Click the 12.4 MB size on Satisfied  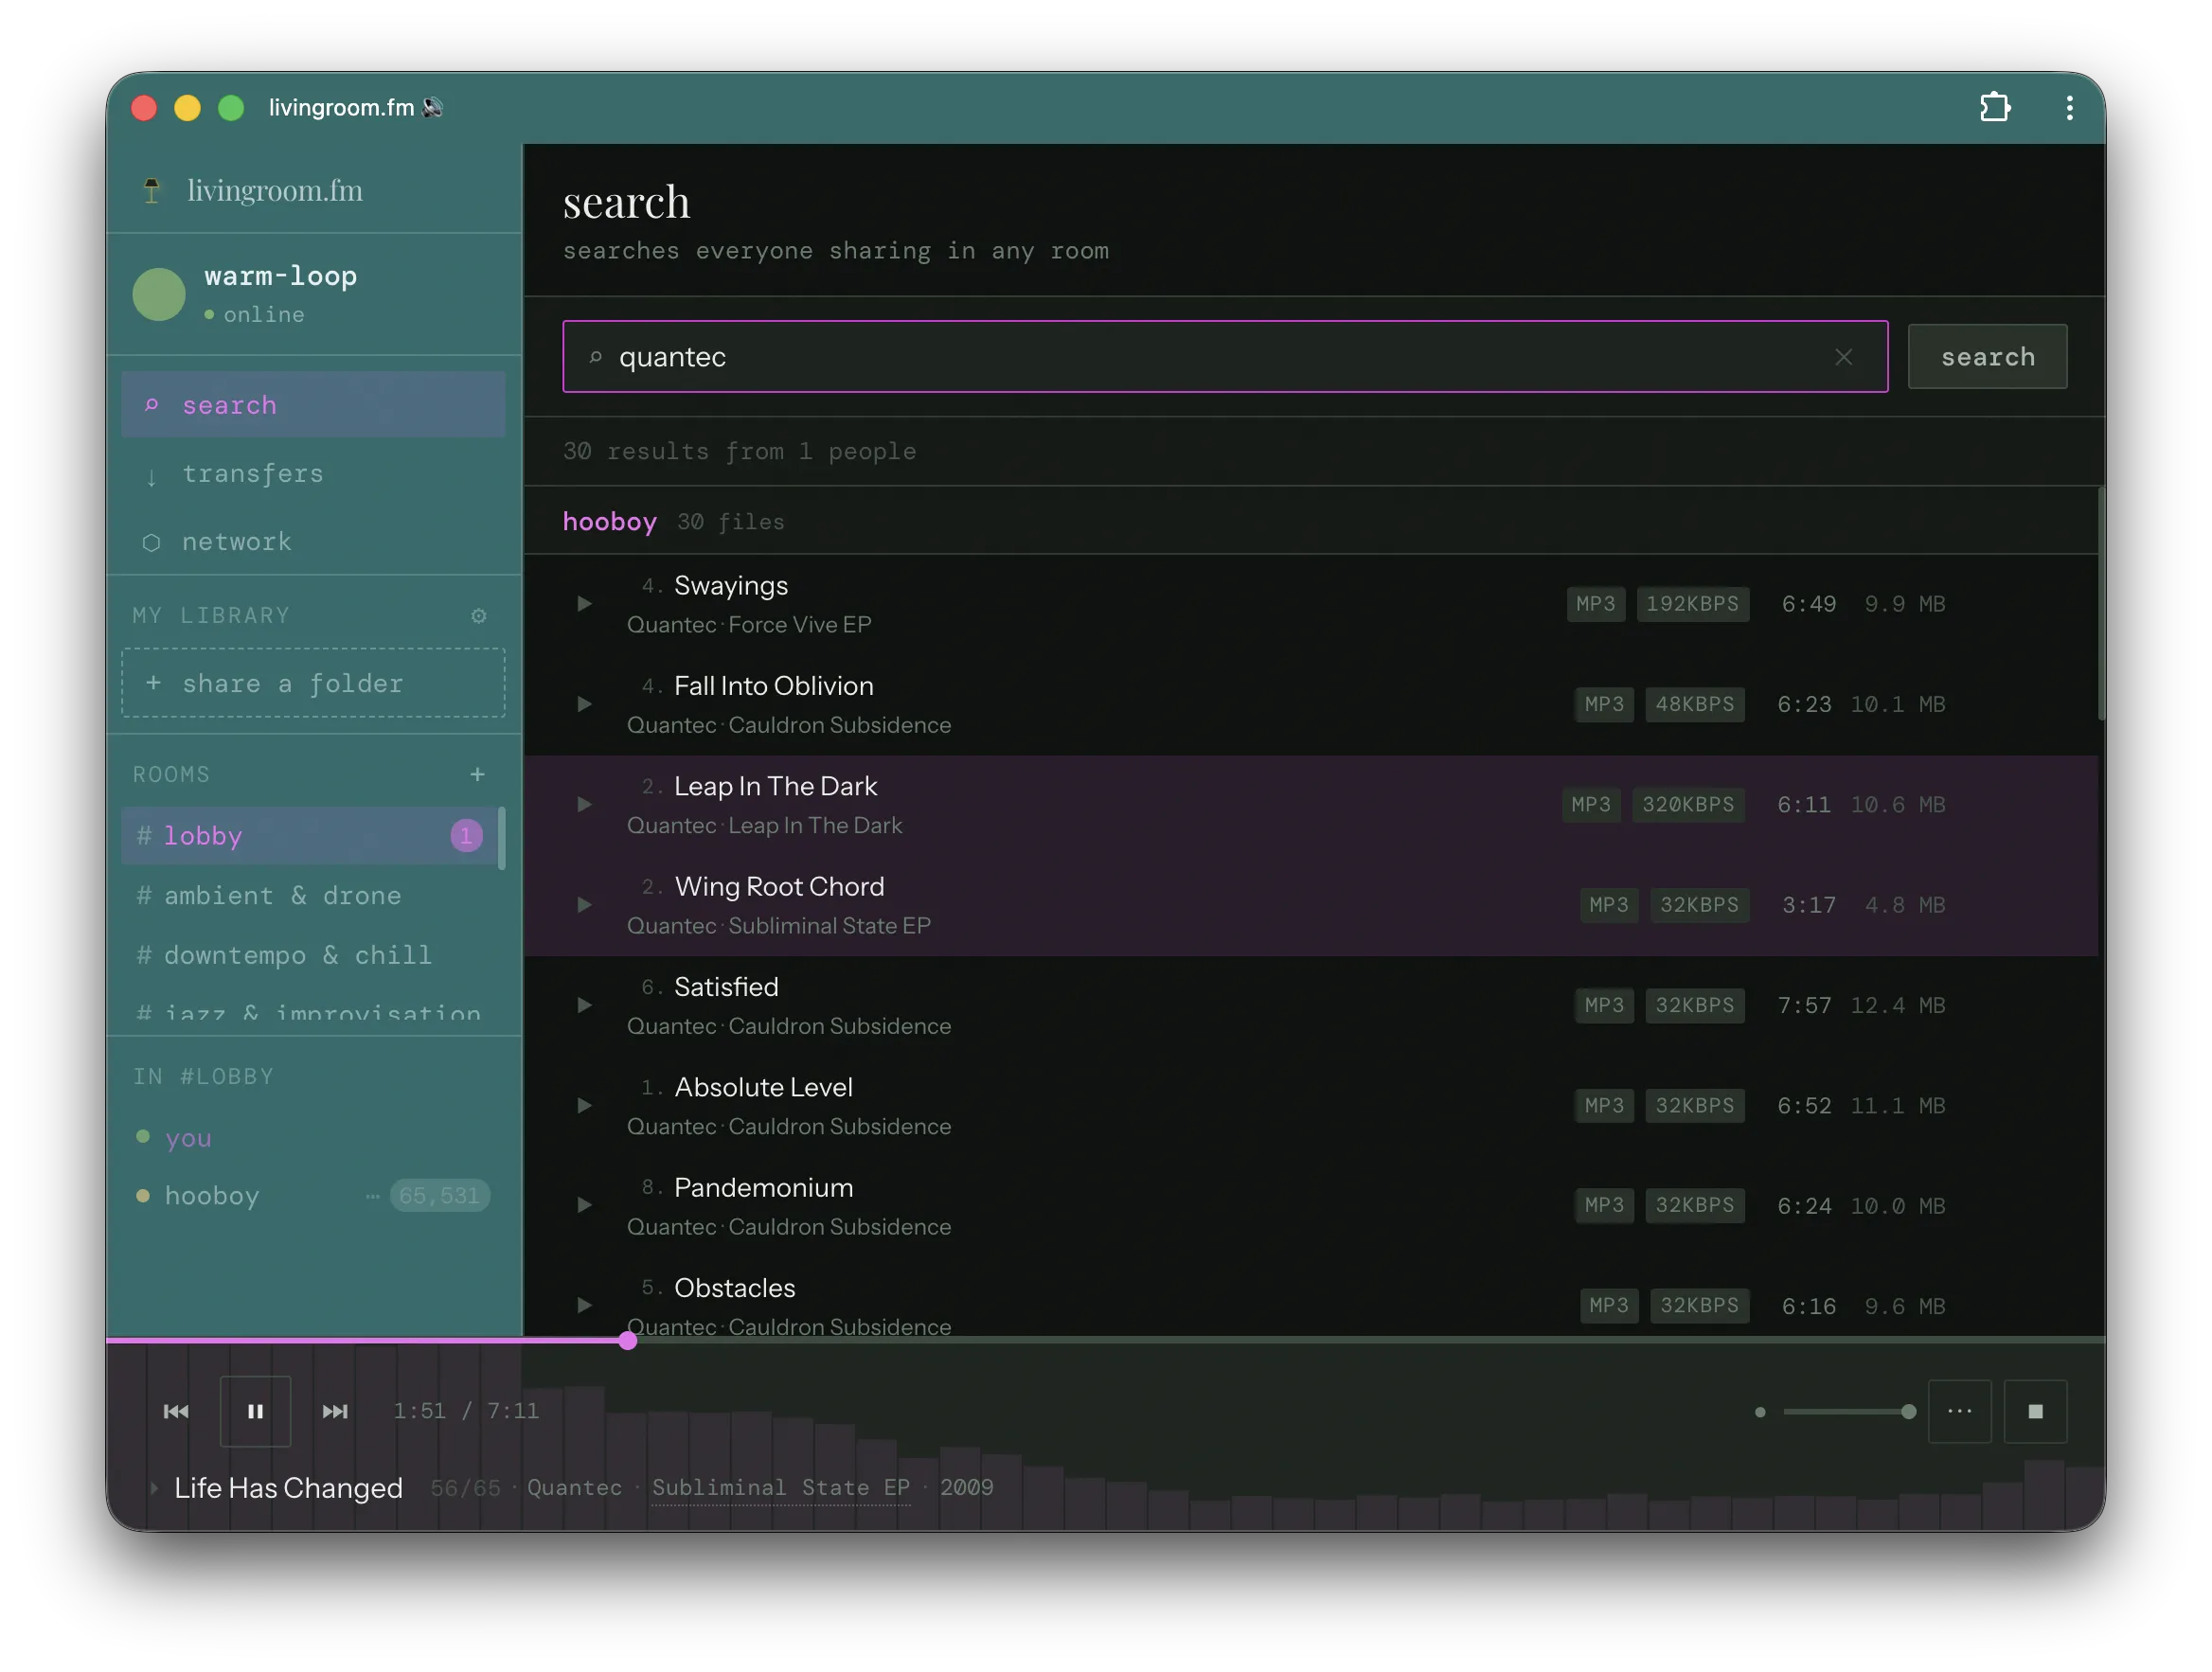(x=1897, y=1005)
